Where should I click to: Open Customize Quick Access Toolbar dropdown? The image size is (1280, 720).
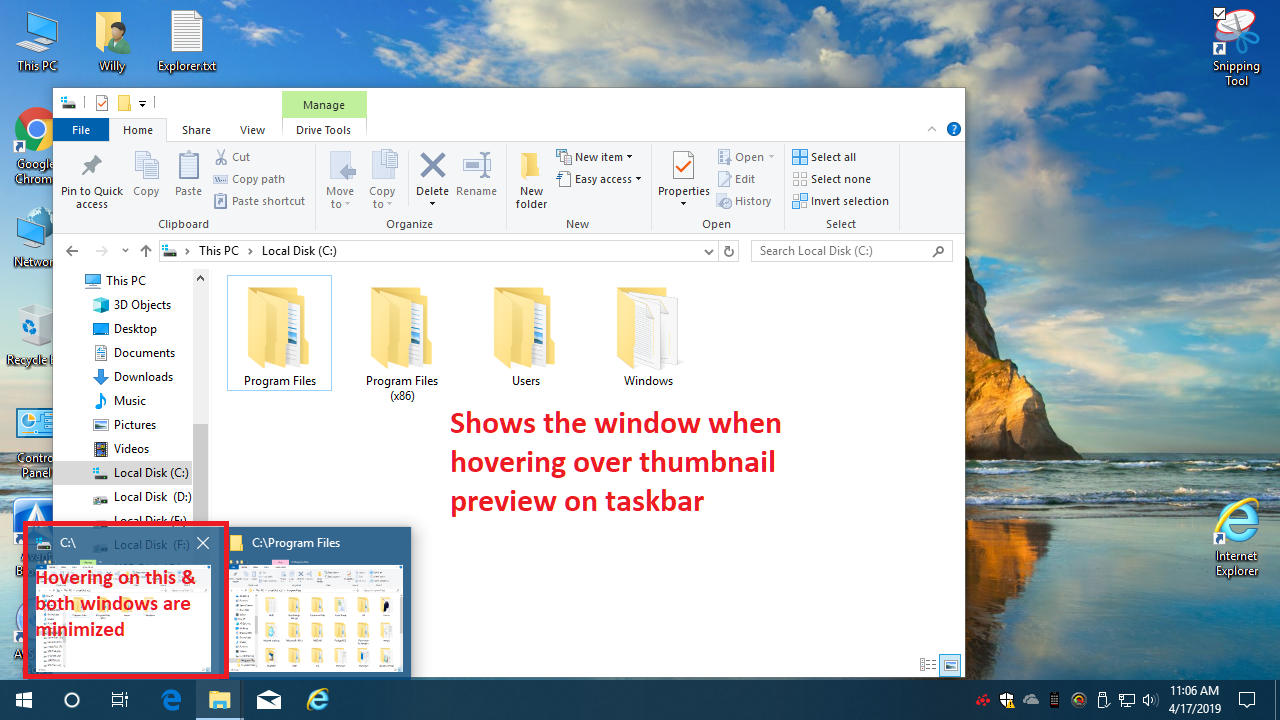pos(143,103)
